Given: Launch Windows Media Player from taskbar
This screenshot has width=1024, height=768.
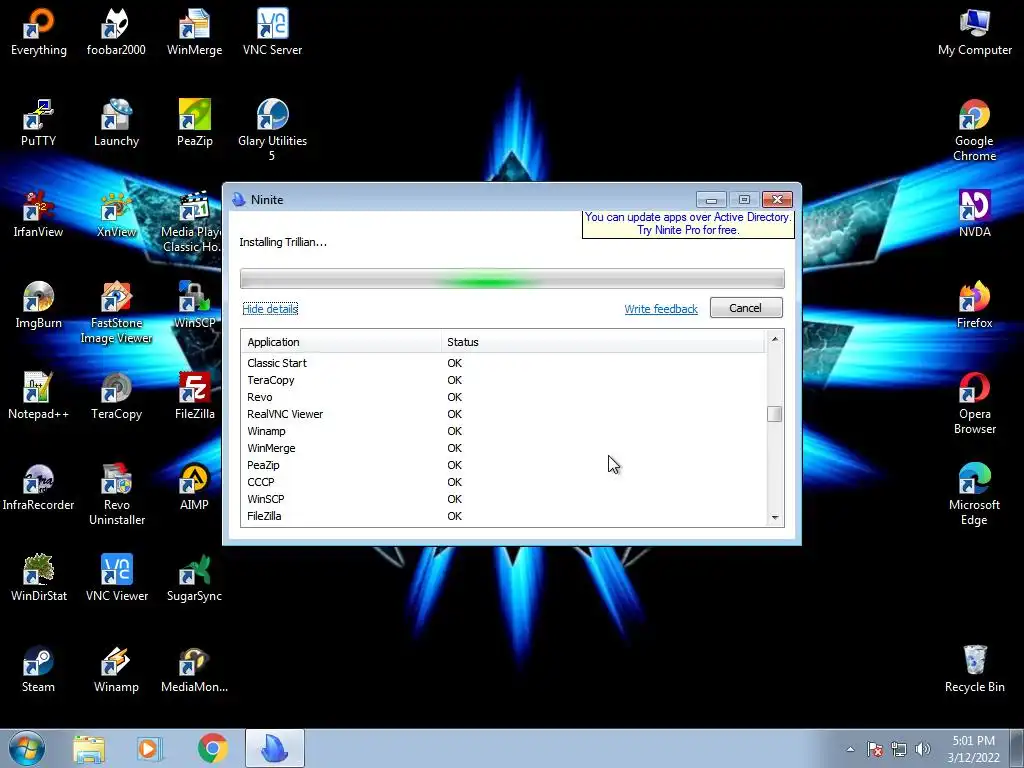Looking at the screenshot, I should (148, 748).
